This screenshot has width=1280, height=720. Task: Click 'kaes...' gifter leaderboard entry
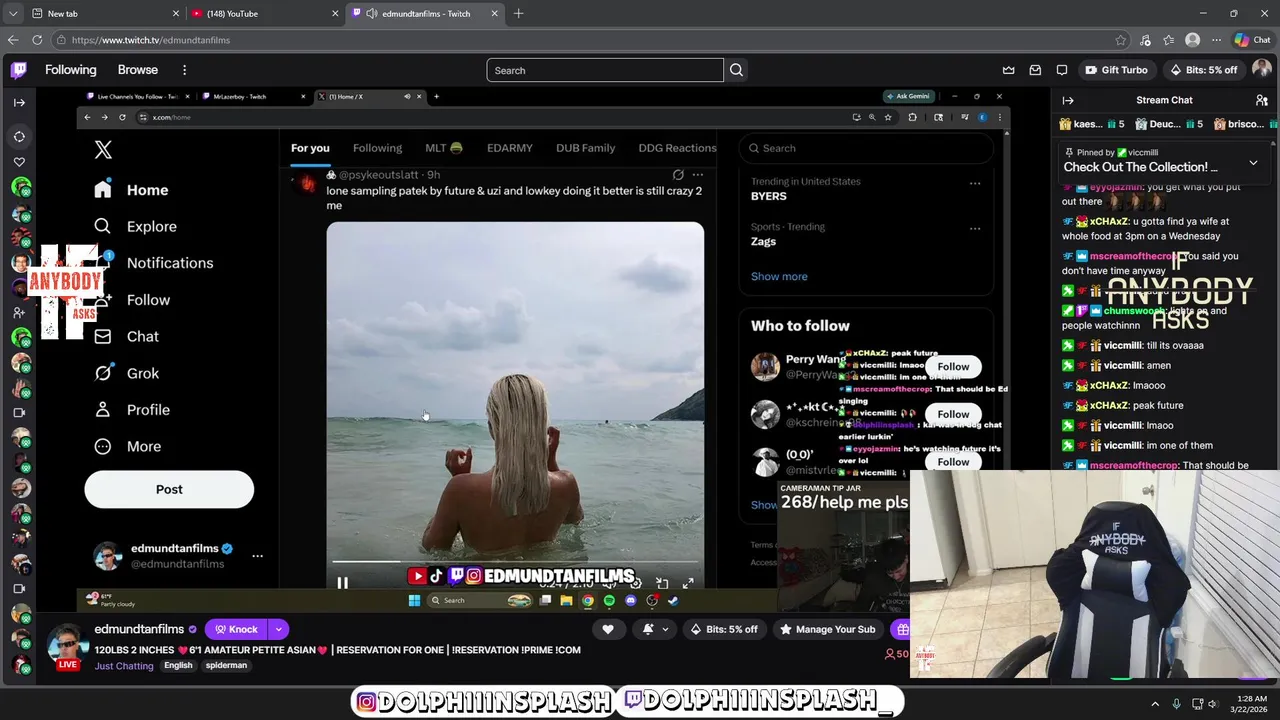tap(1091, 124)
